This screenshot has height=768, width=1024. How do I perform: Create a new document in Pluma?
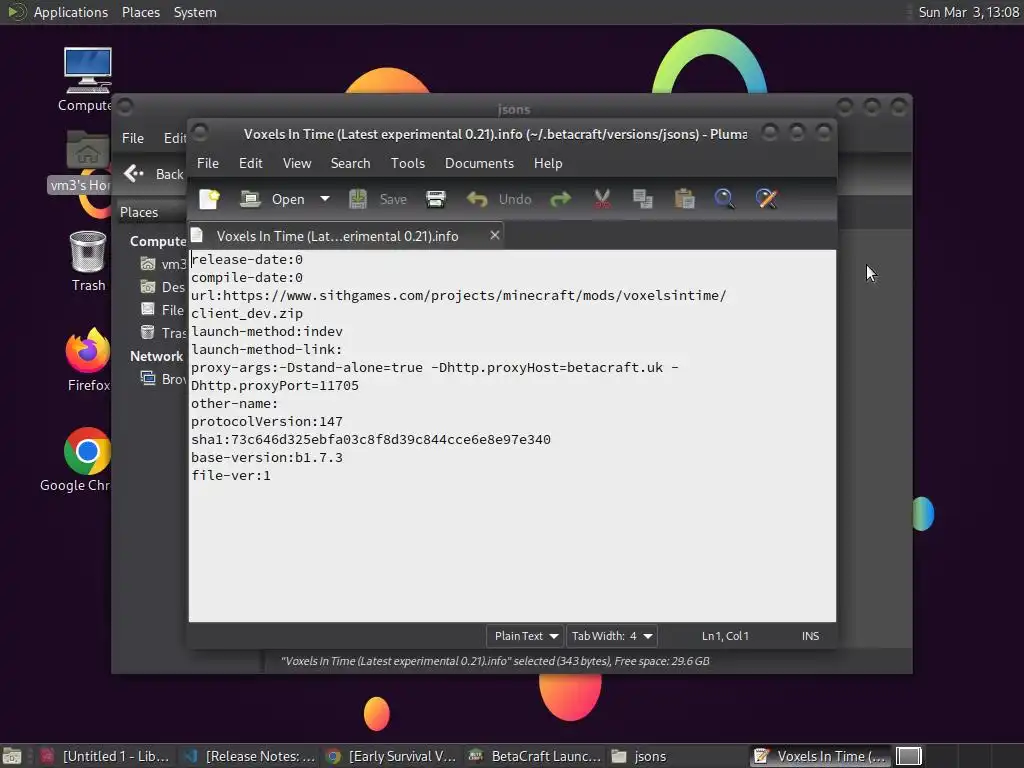(x=209, y=199)
